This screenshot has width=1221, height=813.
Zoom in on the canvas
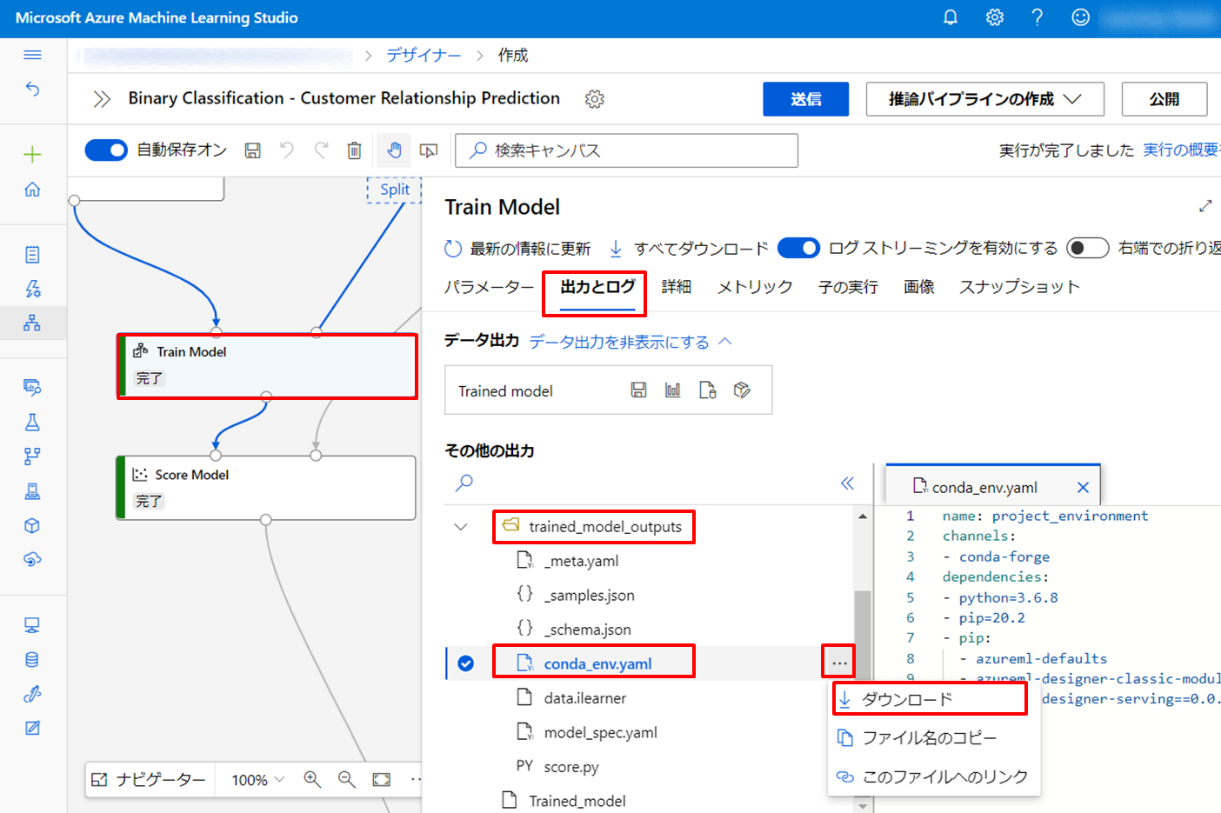pyautogui.click(x=312, y=779)
